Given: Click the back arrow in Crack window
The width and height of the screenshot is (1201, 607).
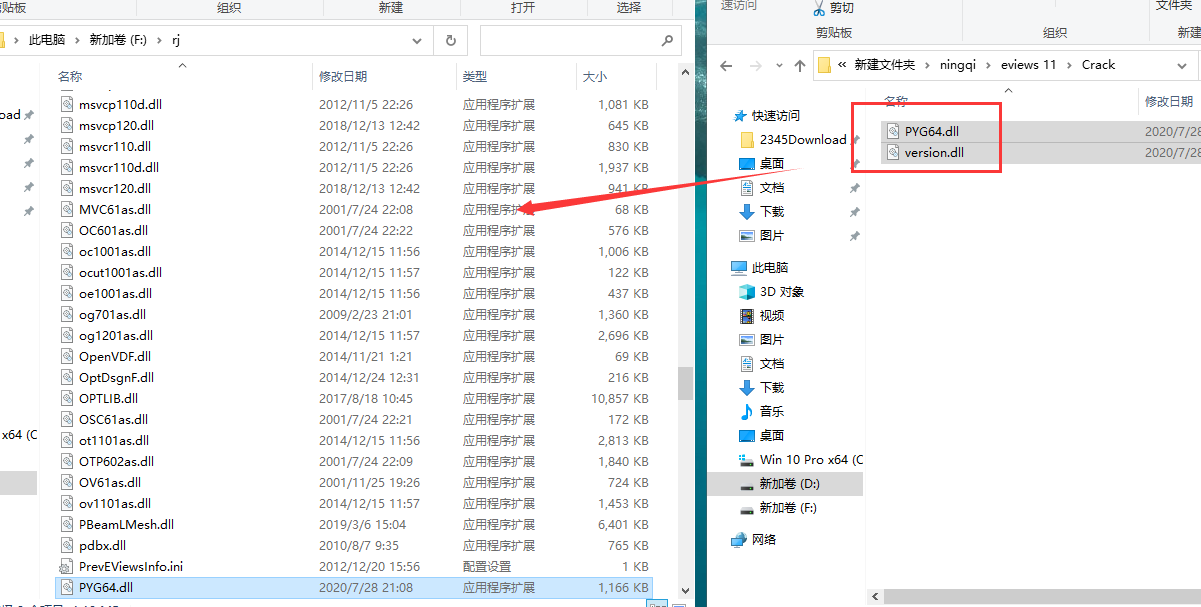Looking at the screenshot, I should click(x=727, y=65).
